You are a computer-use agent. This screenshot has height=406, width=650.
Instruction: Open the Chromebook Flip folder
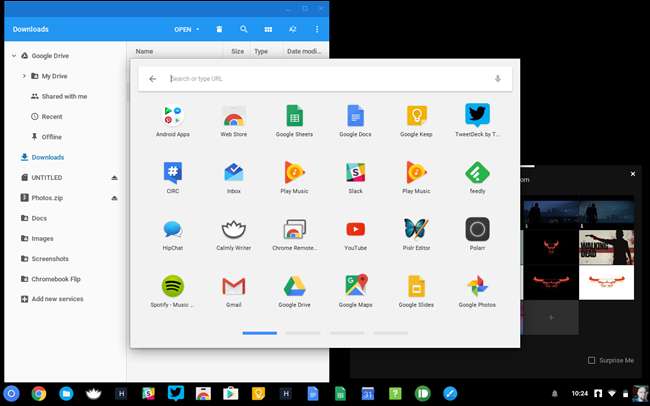pyautogui.click(x=56, y=279)
